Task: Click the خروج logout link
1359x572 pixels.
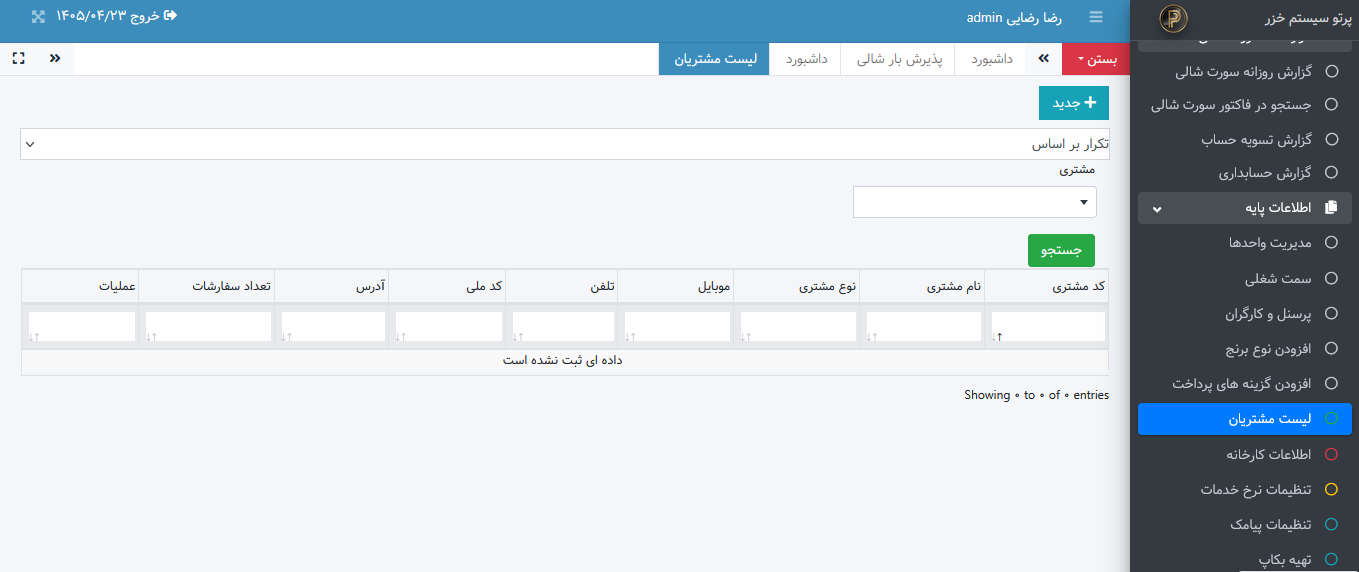Action: click(154, 16)
